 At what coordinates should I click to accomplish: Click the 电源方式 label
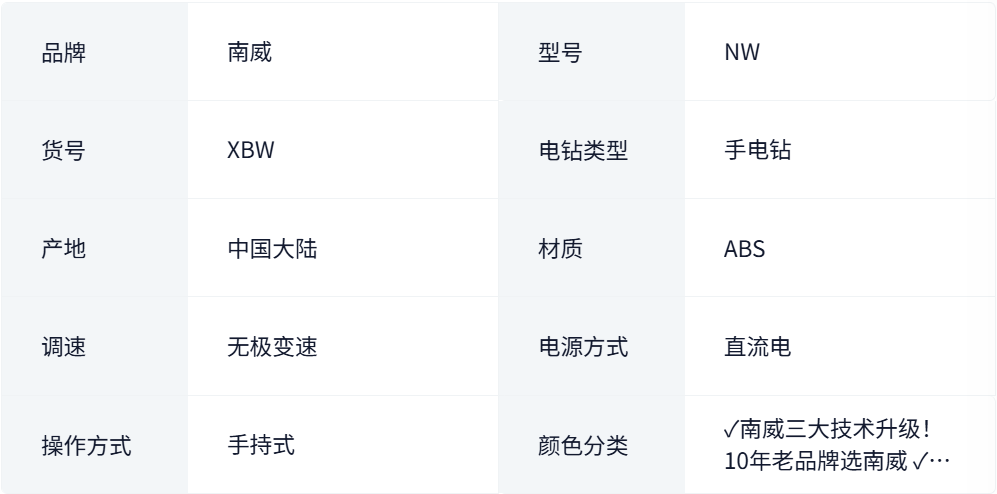(583, 347)
